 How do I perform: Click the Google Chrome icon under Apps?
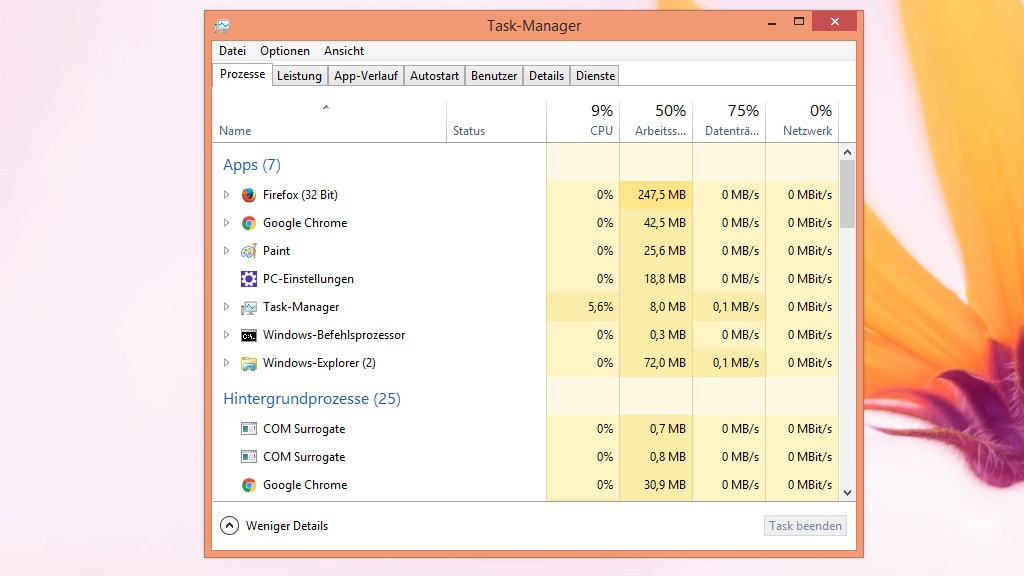(248, 223)
